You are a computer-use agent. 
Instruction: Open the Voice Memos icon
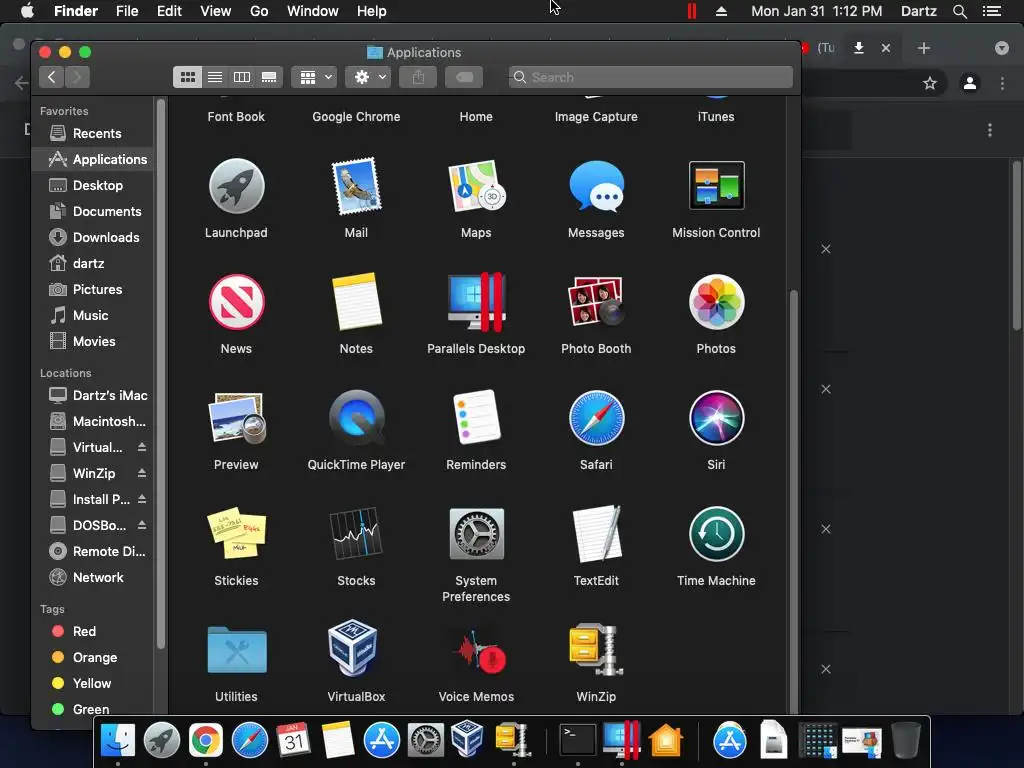480,652
